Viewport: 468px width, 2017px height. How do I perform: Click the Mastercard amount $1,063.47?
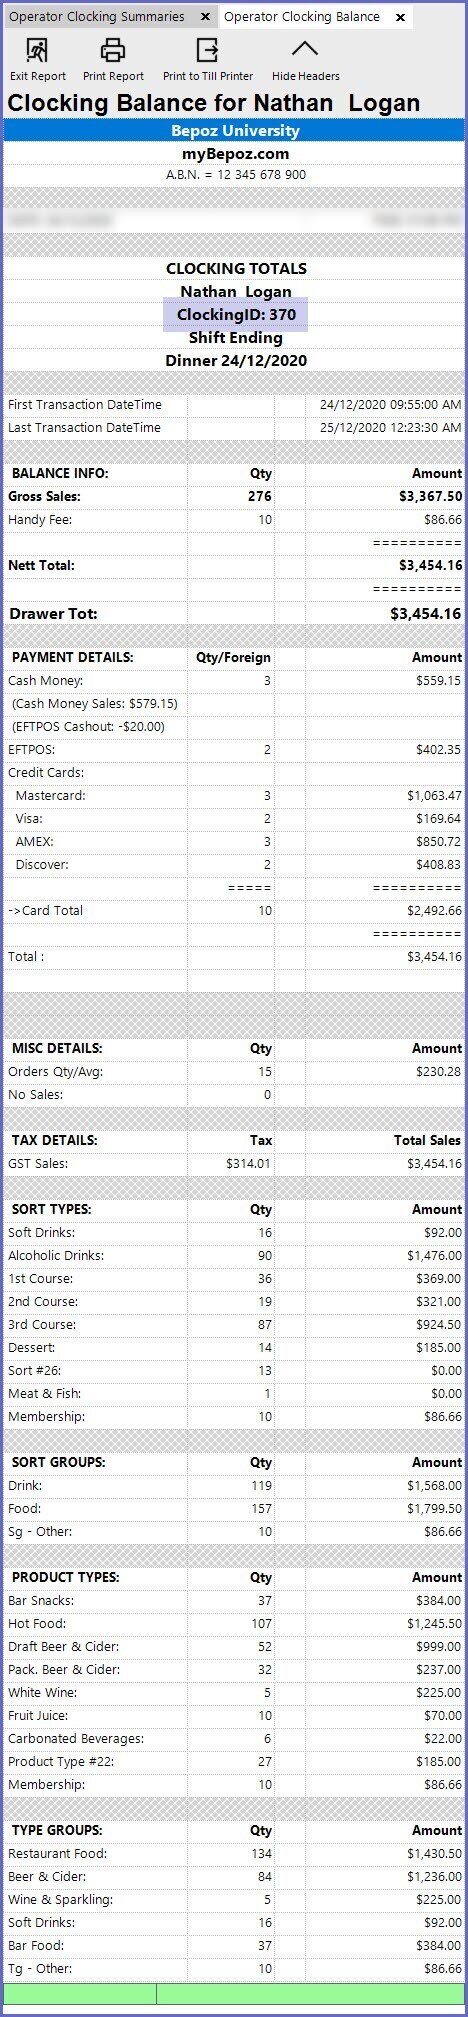pyautogui.click(x=434, y=796)
